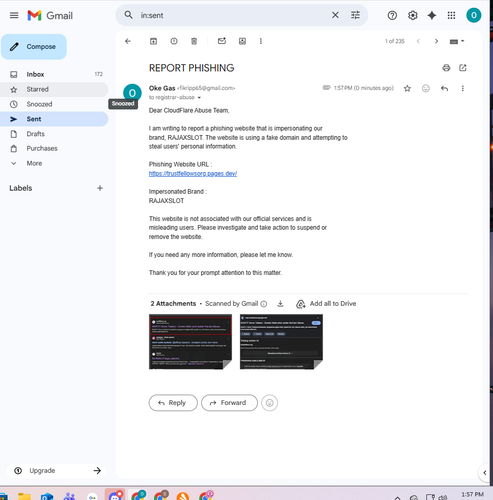This screenshot has width=493, height=500.
Task: Click the taskbar clock showing 1:57 PM
Action: [472, 495]
